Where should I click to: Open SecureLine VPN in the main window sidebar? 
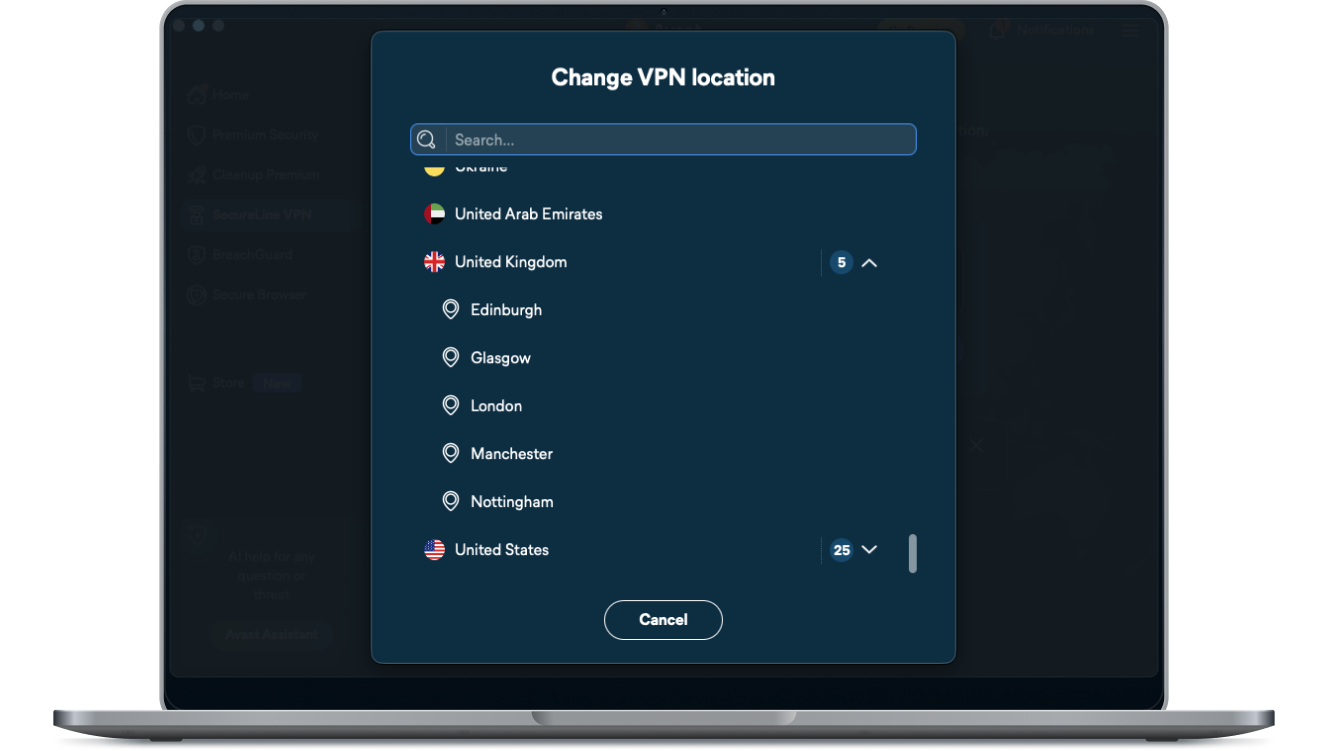[x=262, y=215]
